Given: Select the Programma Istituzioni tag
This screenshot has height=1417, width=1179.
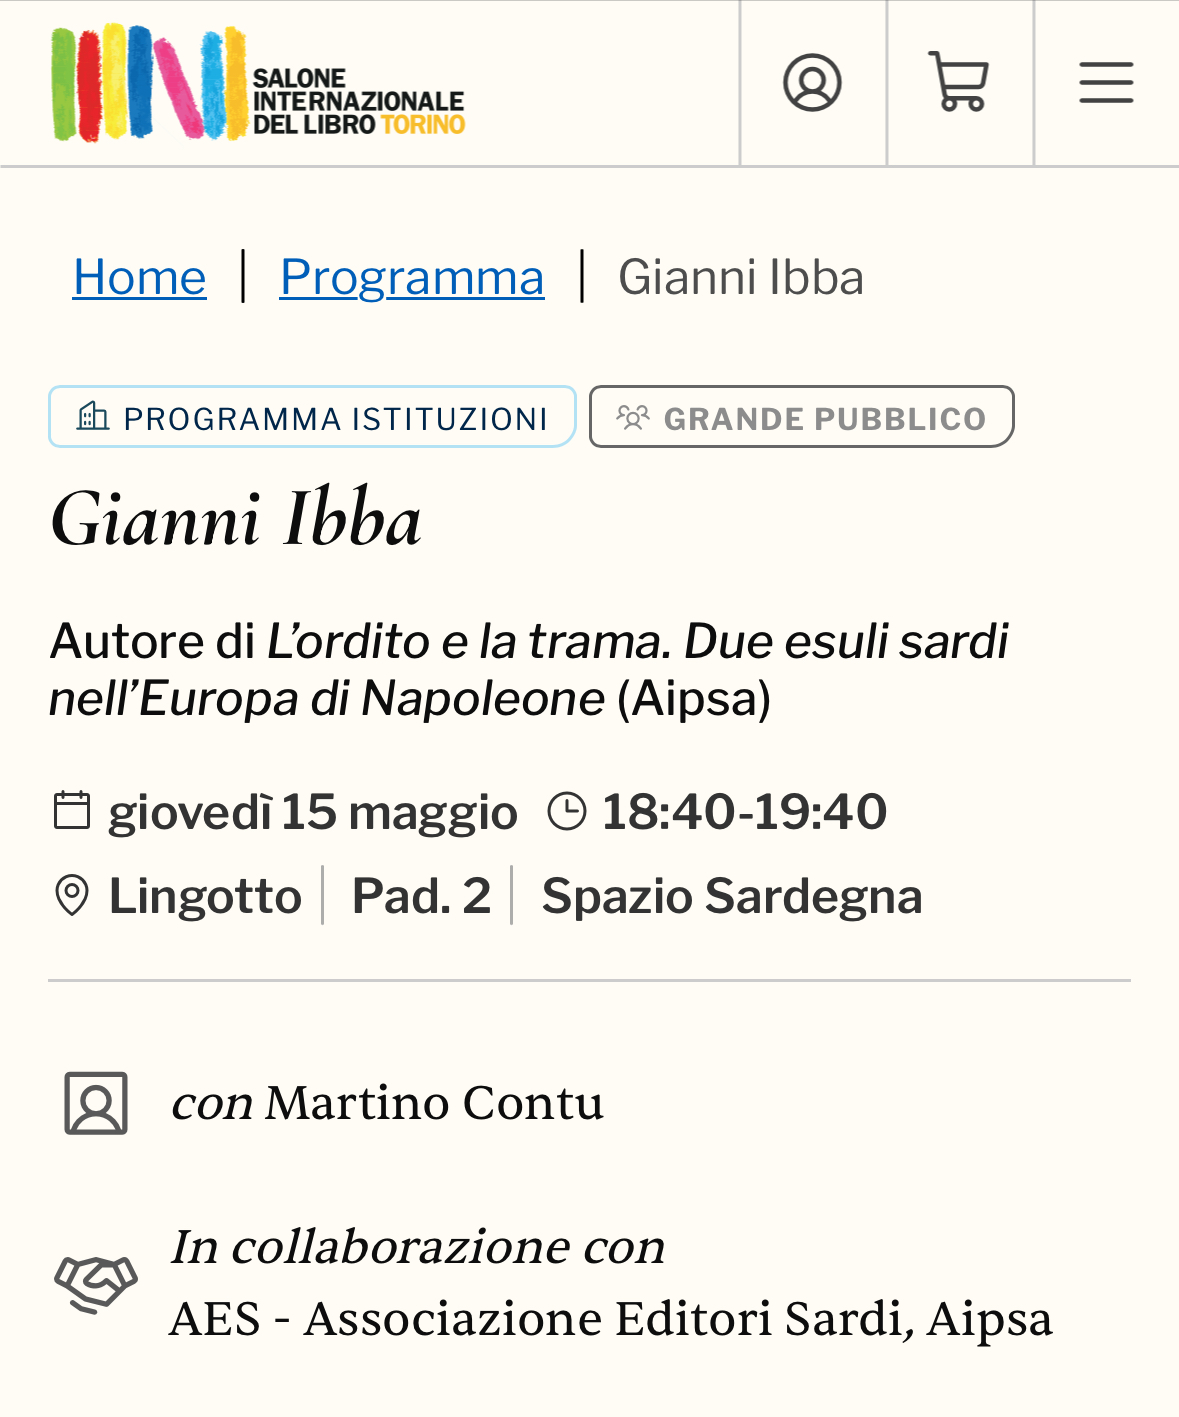Looking at the screenshot, I should (x=312, y=416).
